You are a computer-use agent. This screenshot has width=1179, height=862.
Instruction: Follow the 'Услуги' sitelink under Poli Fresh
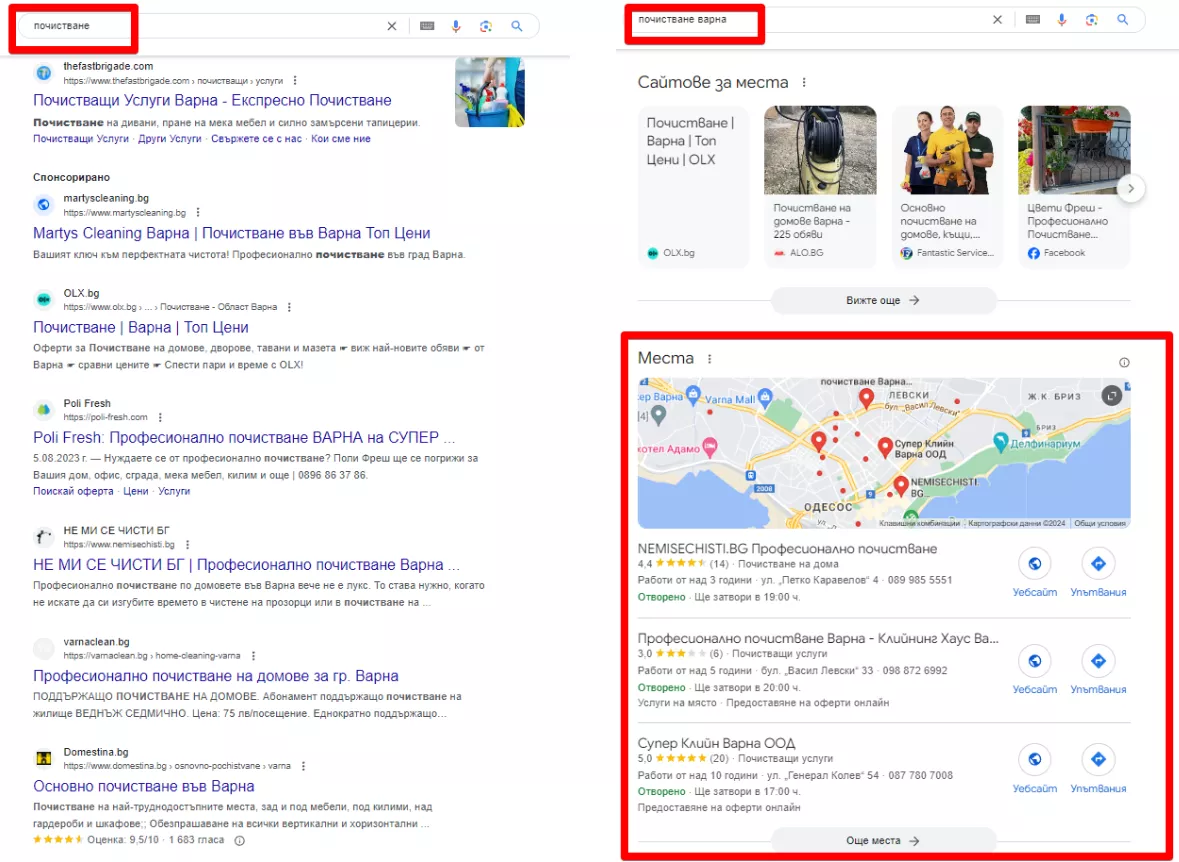(x=174, y=491)
